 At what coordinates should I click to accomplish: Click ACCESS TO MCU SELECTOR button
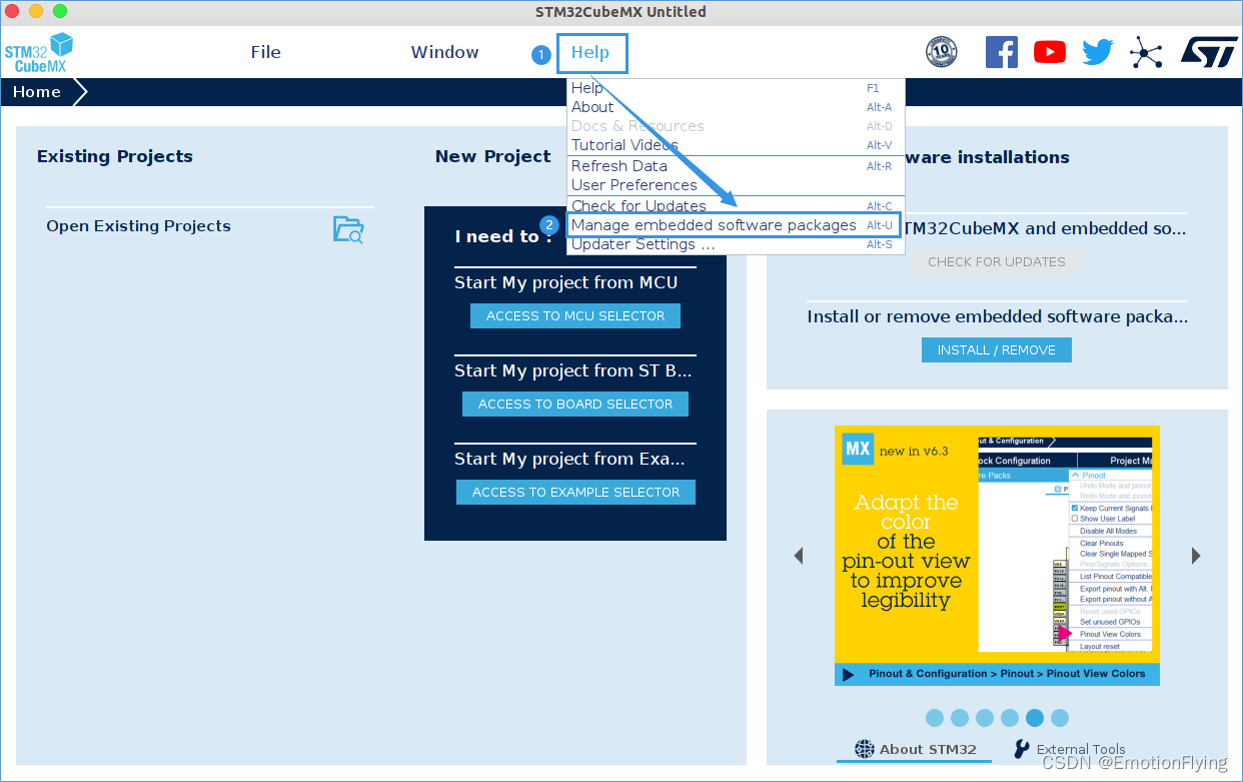[x=575, y=316]
